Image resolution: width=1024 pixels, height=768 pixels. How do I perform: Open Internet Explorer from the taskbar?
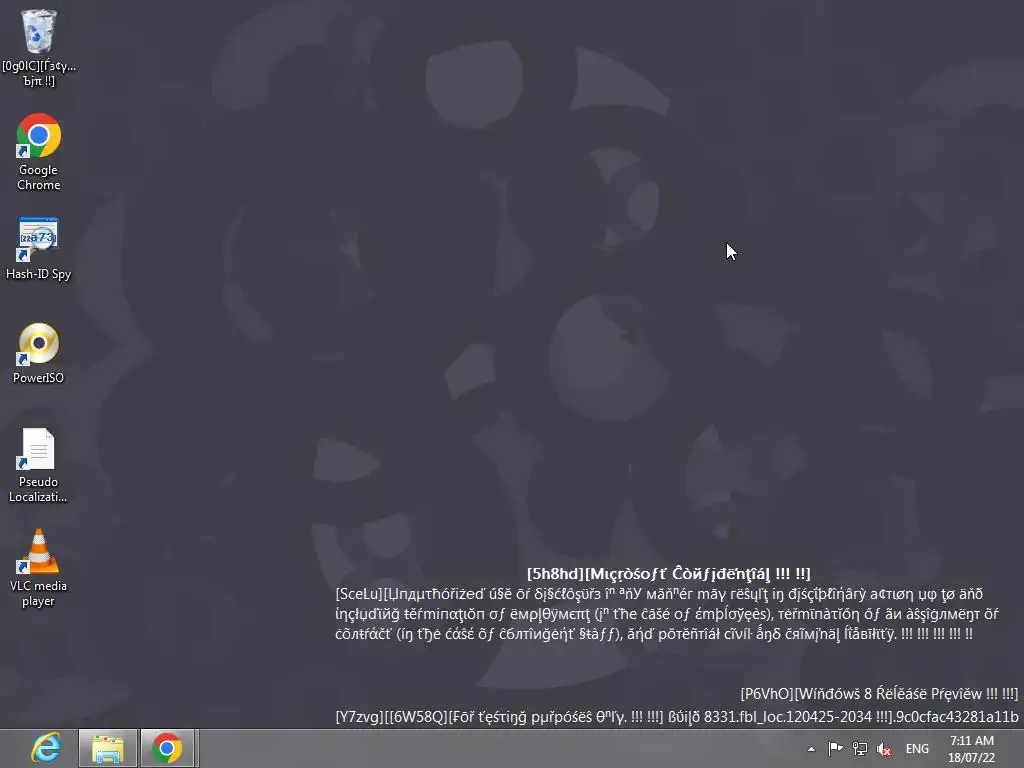tap(46, 748)
